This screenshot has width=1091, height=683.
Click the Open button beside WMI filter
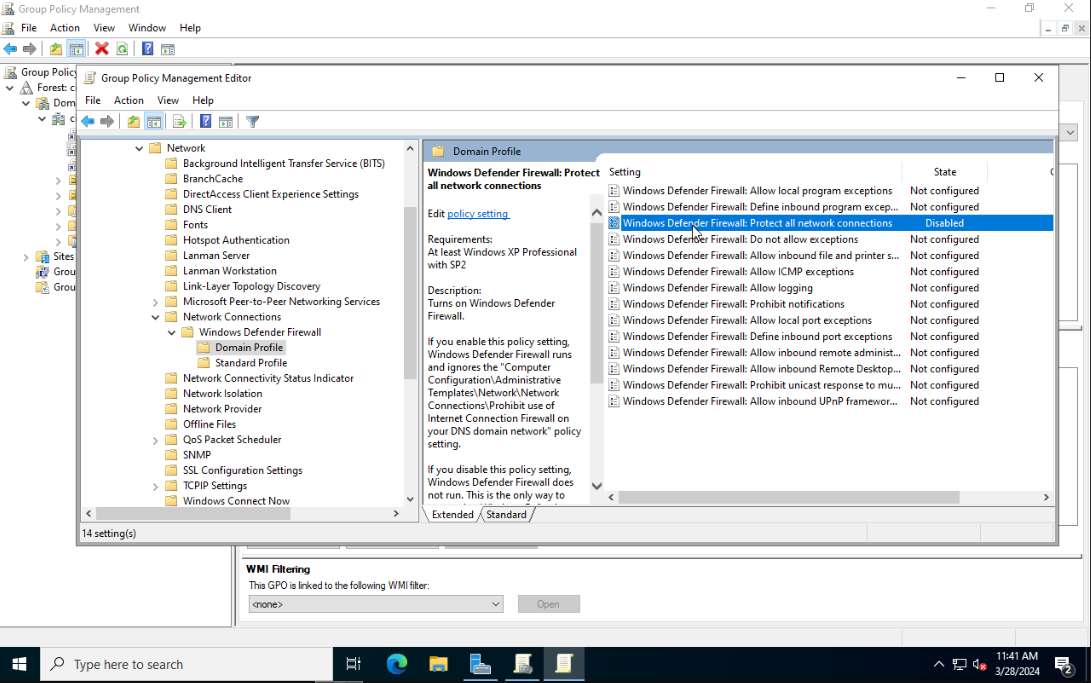click(548, 604)
